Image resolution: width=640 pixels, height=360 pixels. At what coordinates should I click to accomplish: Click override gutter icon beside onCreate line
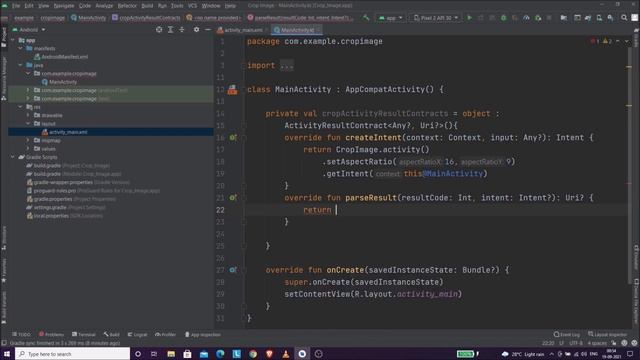(x=232, y=270)
